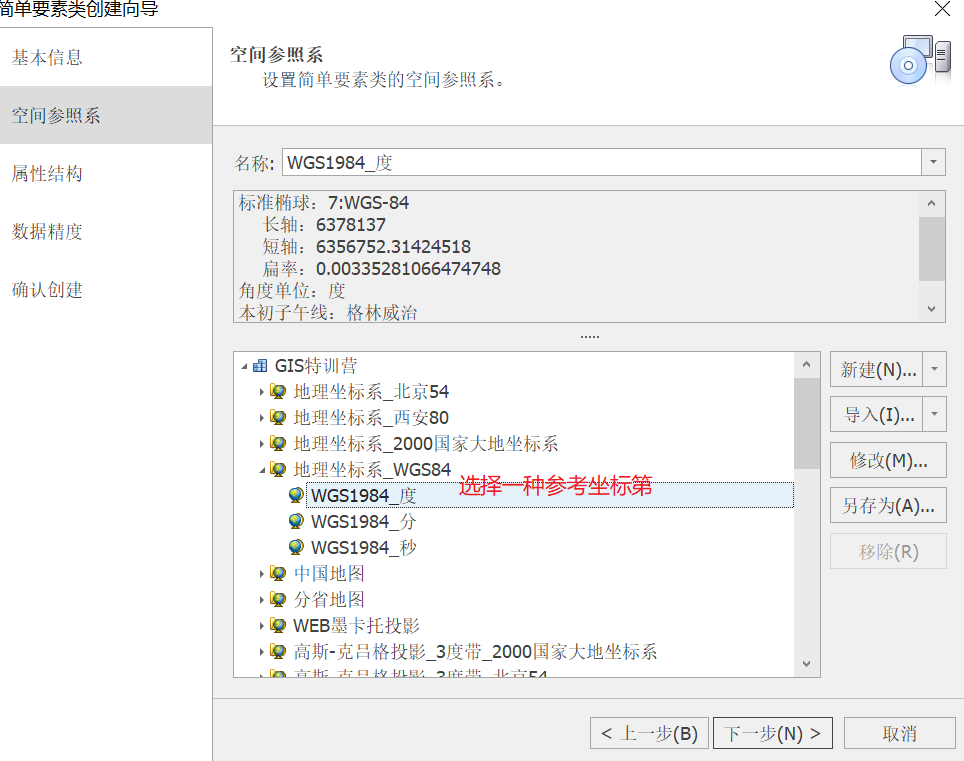Viewport: 964px width, 761px height.
Task: Select the 分省地图 label
Action: (x=329, y=599)
